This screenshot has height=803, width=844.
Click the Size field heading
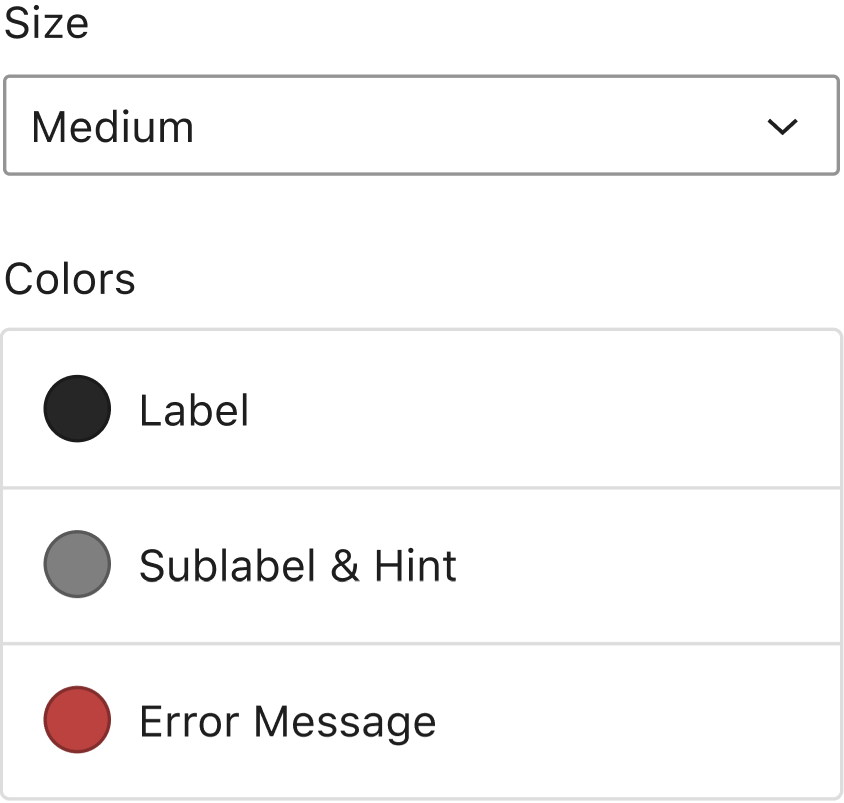tap(46, 22)
